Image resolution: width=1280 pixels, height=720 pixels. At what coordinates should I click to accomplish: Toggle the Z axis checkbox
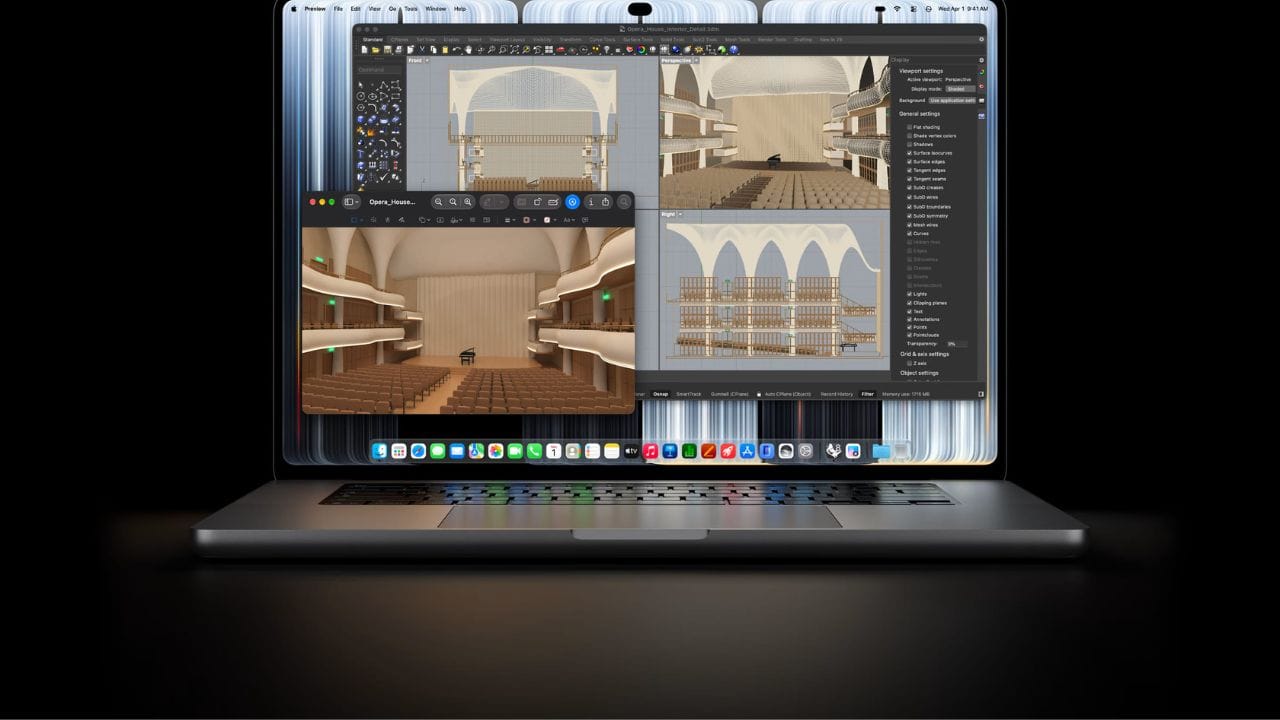click(909, 363)
